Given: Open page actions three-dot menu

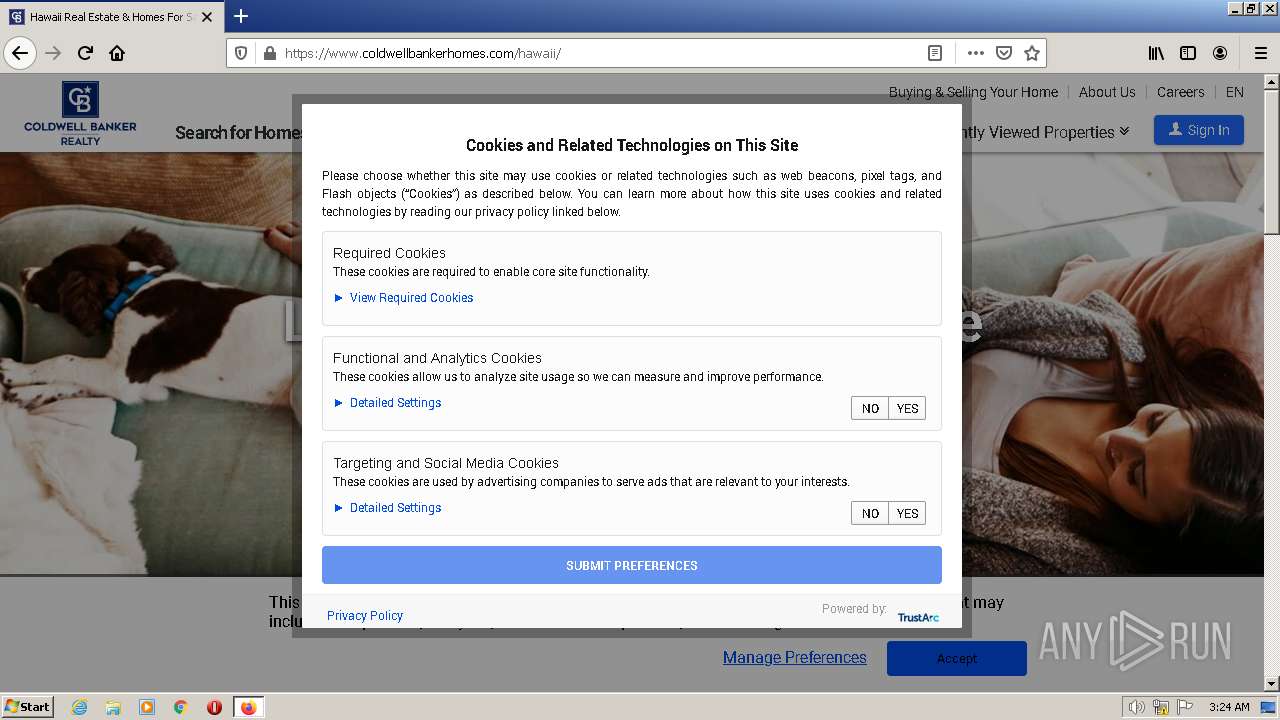Looking at the screenshot, I should point(975,53).
